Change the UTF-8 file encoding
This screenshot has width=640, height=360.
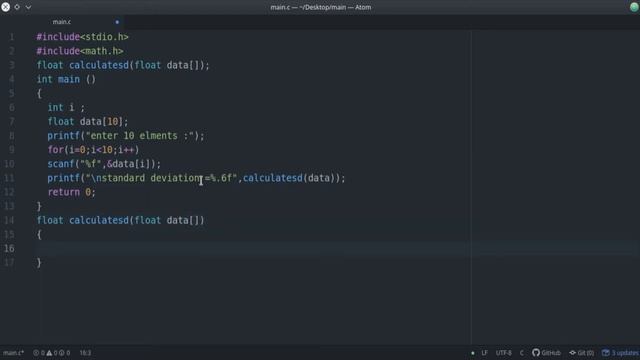click(x=503, y=353)
